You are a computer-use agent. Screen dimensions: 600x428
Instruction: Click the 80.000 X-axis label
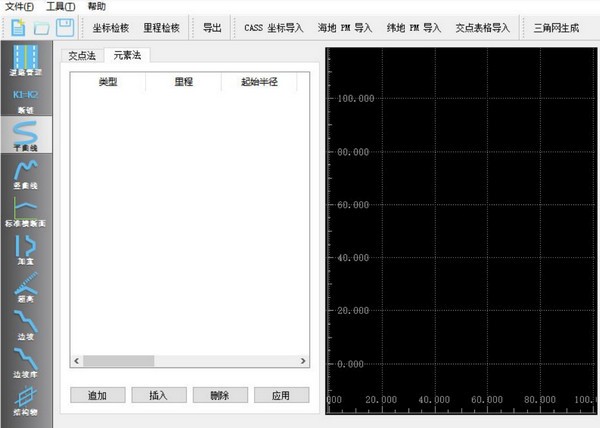point(540,400)
